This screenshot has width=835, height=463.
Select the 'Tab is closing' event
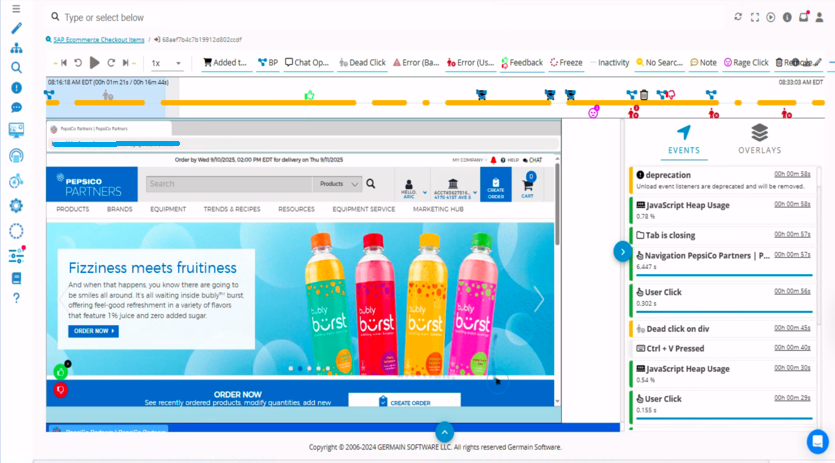click(723, 235)
